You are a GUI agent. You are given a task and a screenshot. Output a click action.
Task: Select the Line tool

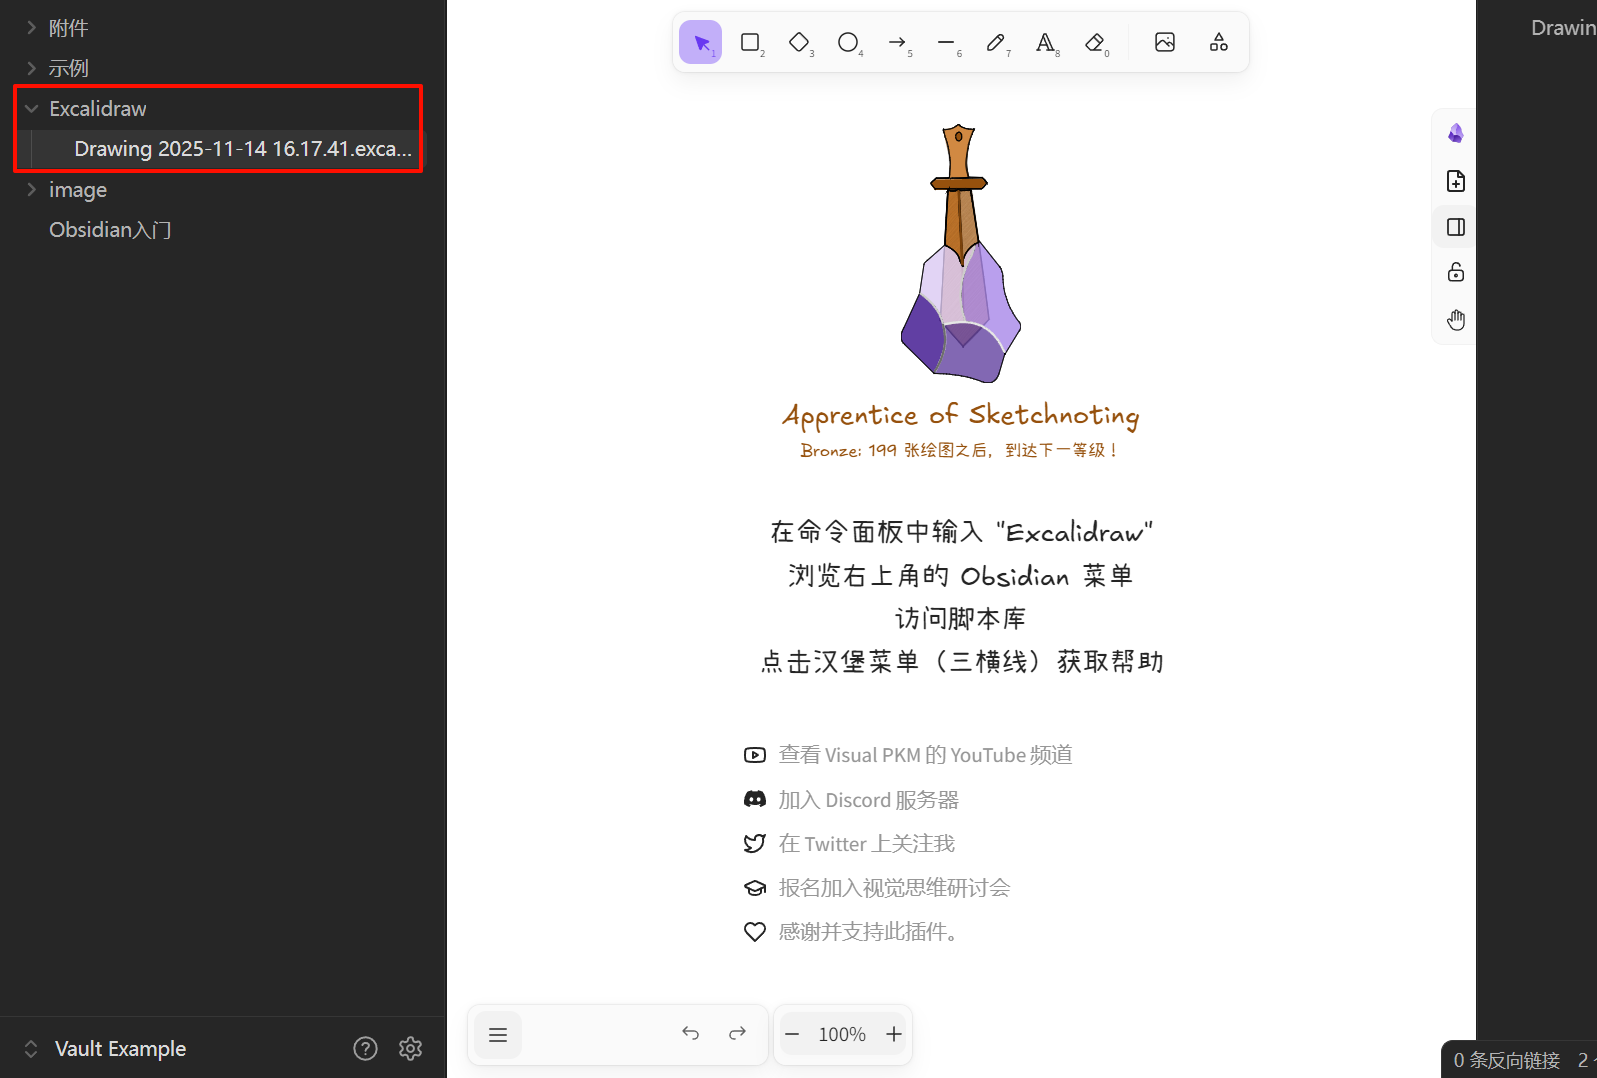click(946, 42)
